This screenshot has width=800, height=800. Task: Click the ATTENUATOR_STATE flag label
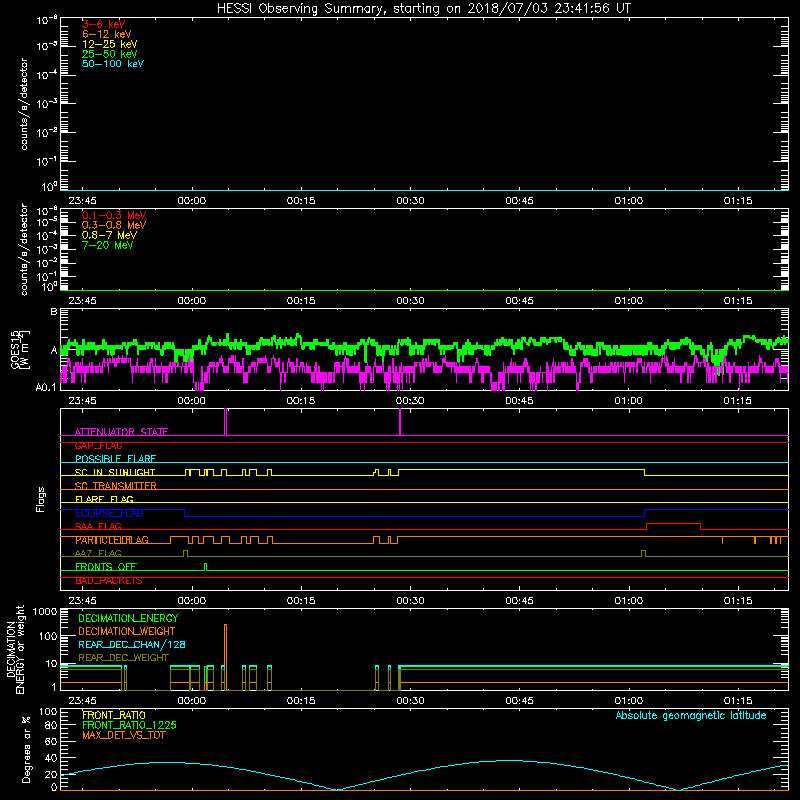121,432
